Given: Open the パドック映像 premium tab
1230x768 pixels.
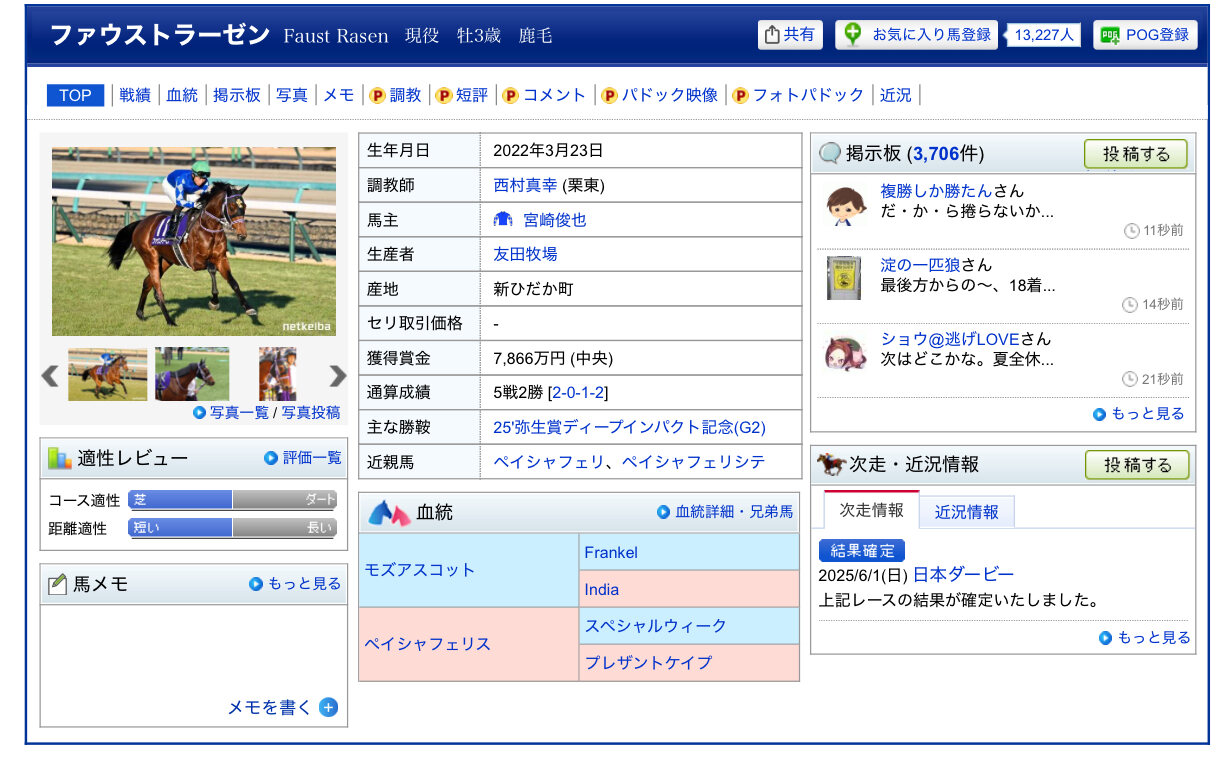Looking at the screenshot, I should pyautogui.click(x=659, y=95).
